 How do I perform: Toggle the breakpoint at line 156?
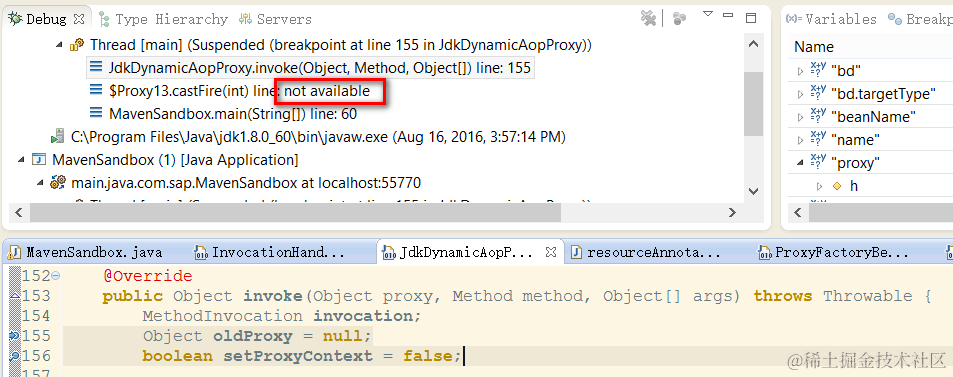[x=15, y=356]
